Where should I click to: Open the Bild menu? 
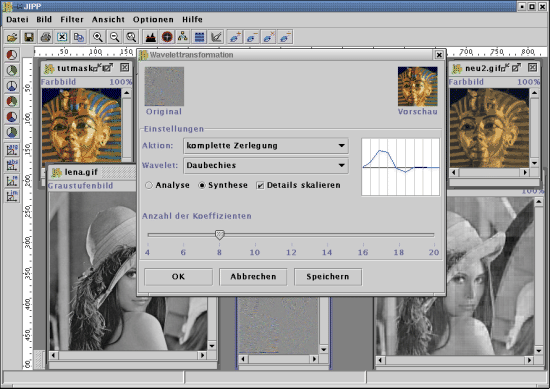44,20
